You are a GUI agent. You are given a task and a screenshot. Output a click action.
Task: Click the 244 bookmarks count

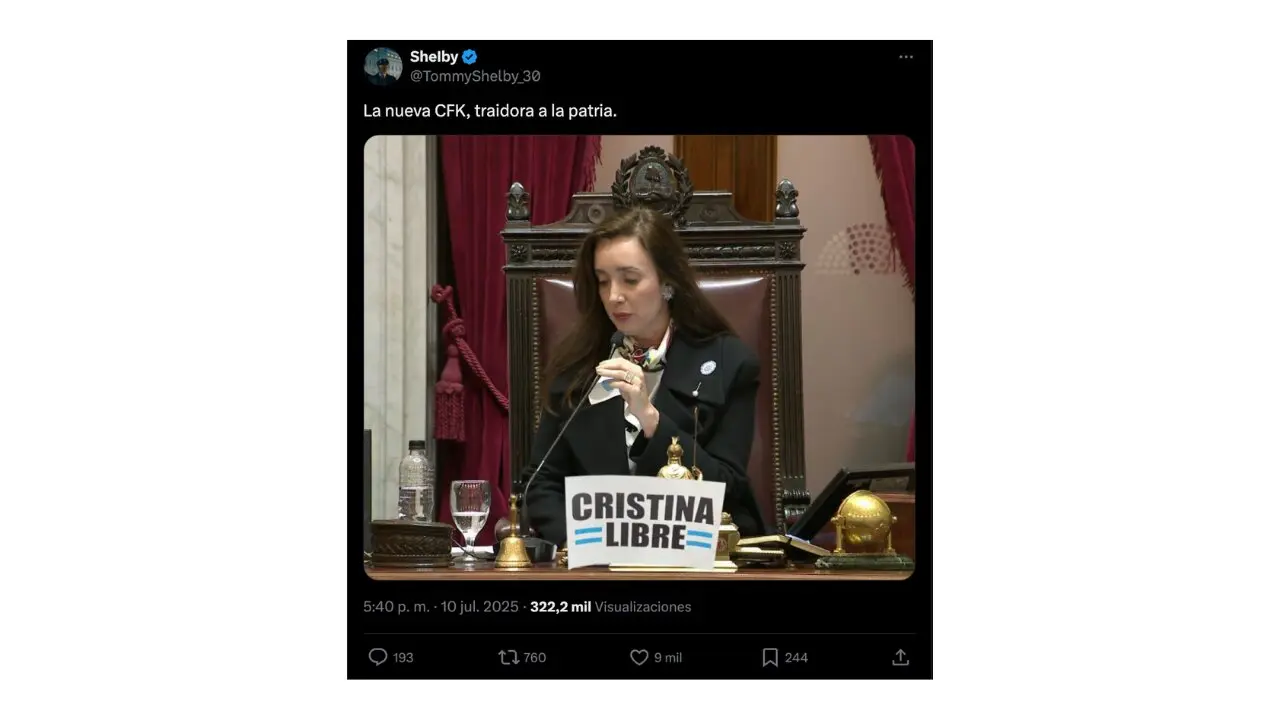[796, 658]
